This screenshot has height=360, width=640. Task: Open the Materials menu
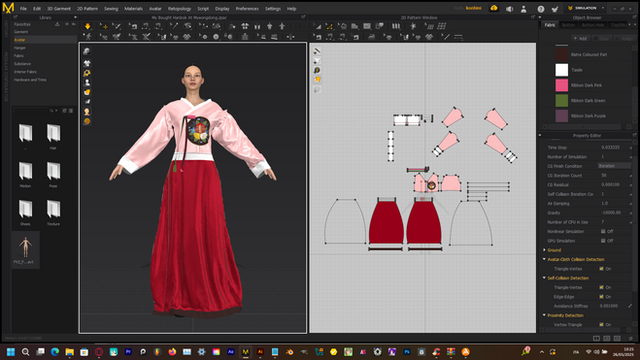coord(133,9)
